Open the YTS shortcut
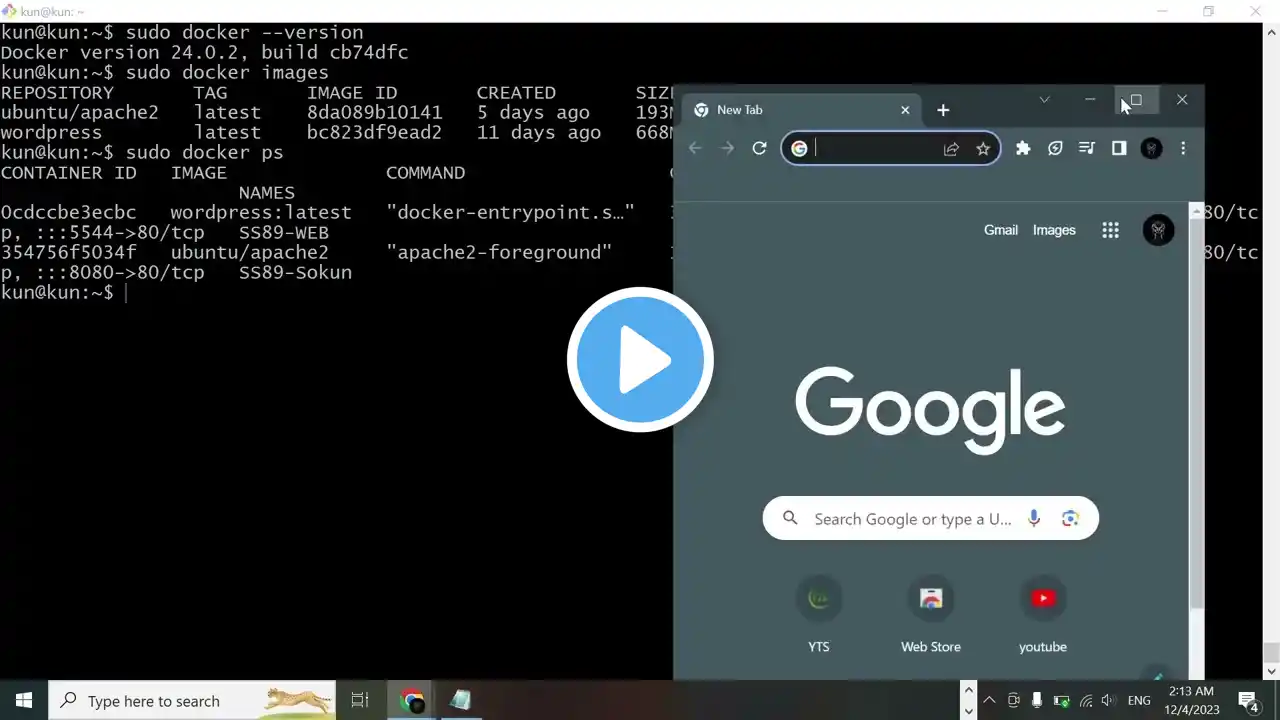Viewport: 1280px width, 720px height. [x=819, y=613]
